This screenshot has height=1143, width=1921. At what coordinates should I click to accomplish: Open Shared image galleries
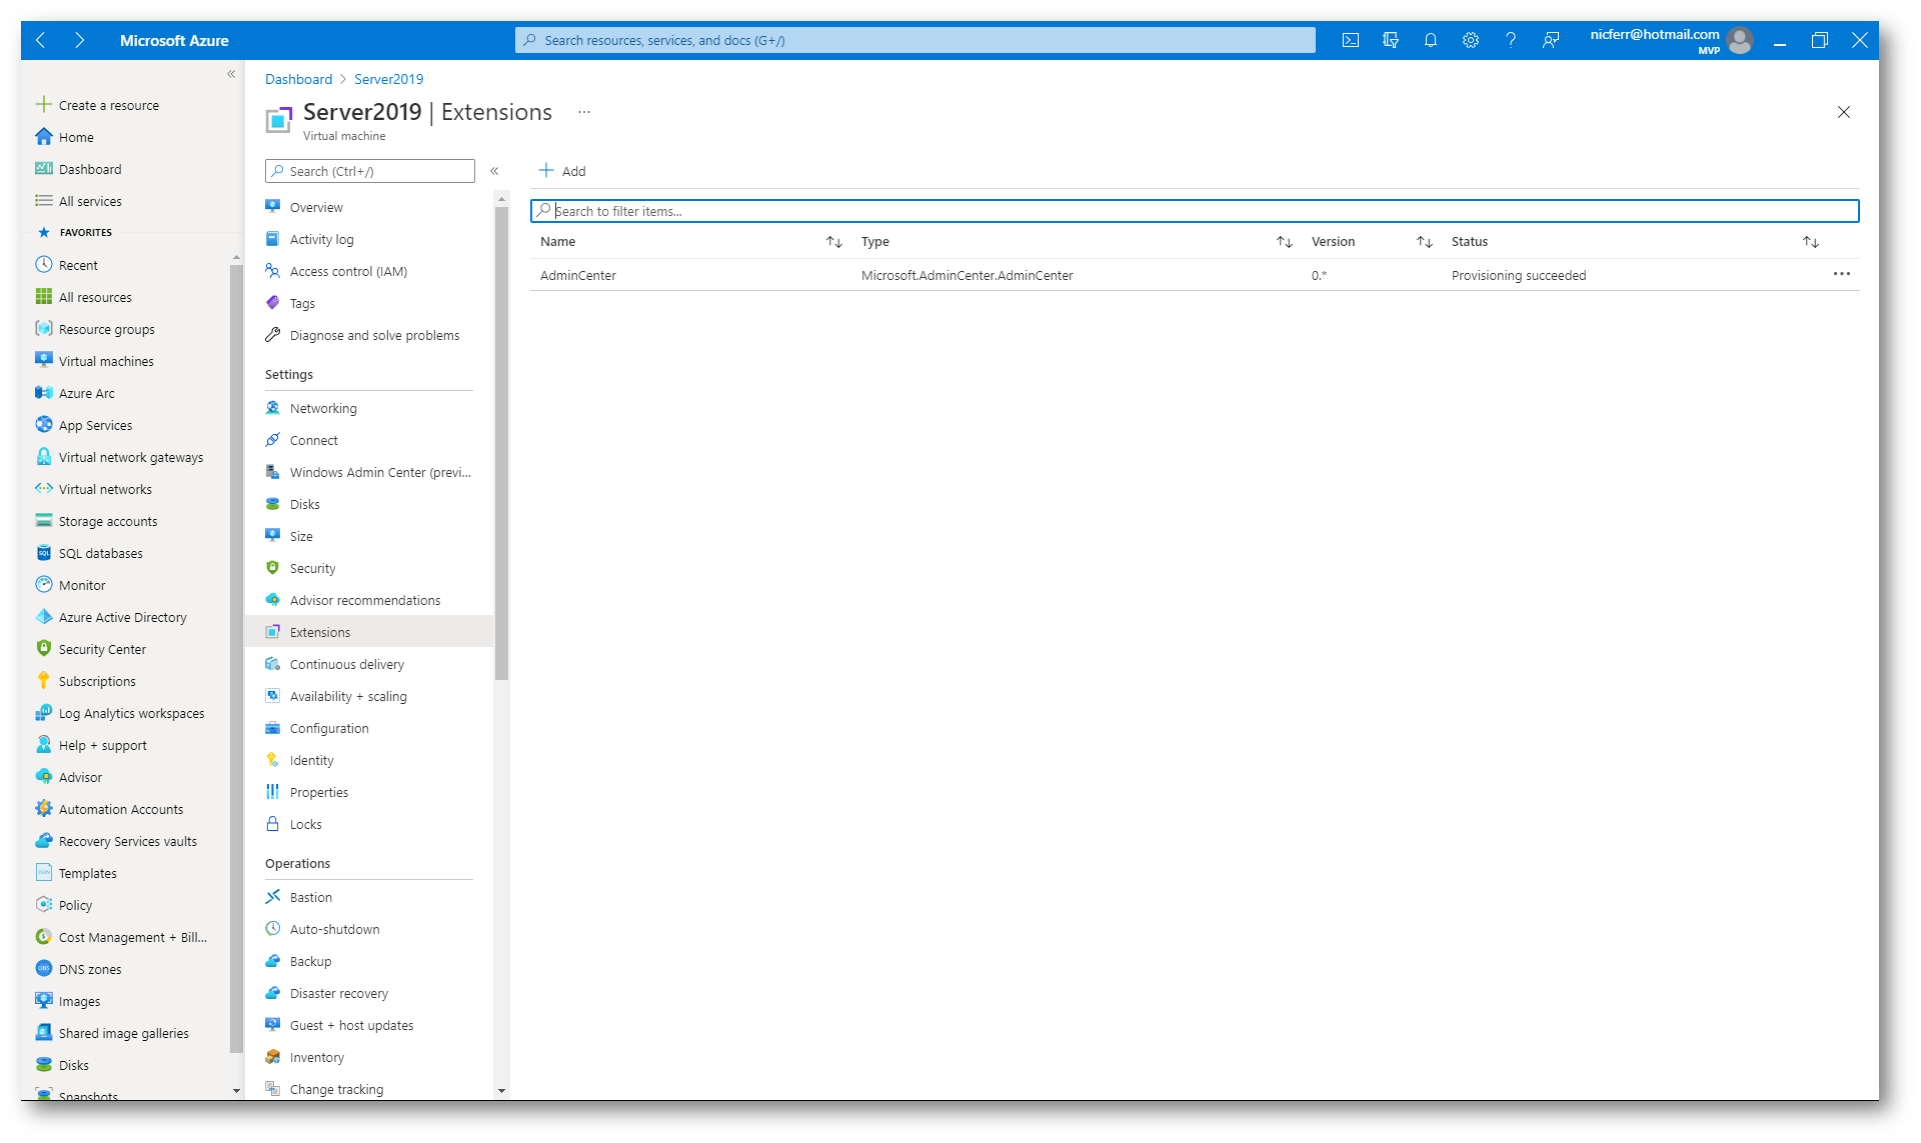pos(123,1033)
